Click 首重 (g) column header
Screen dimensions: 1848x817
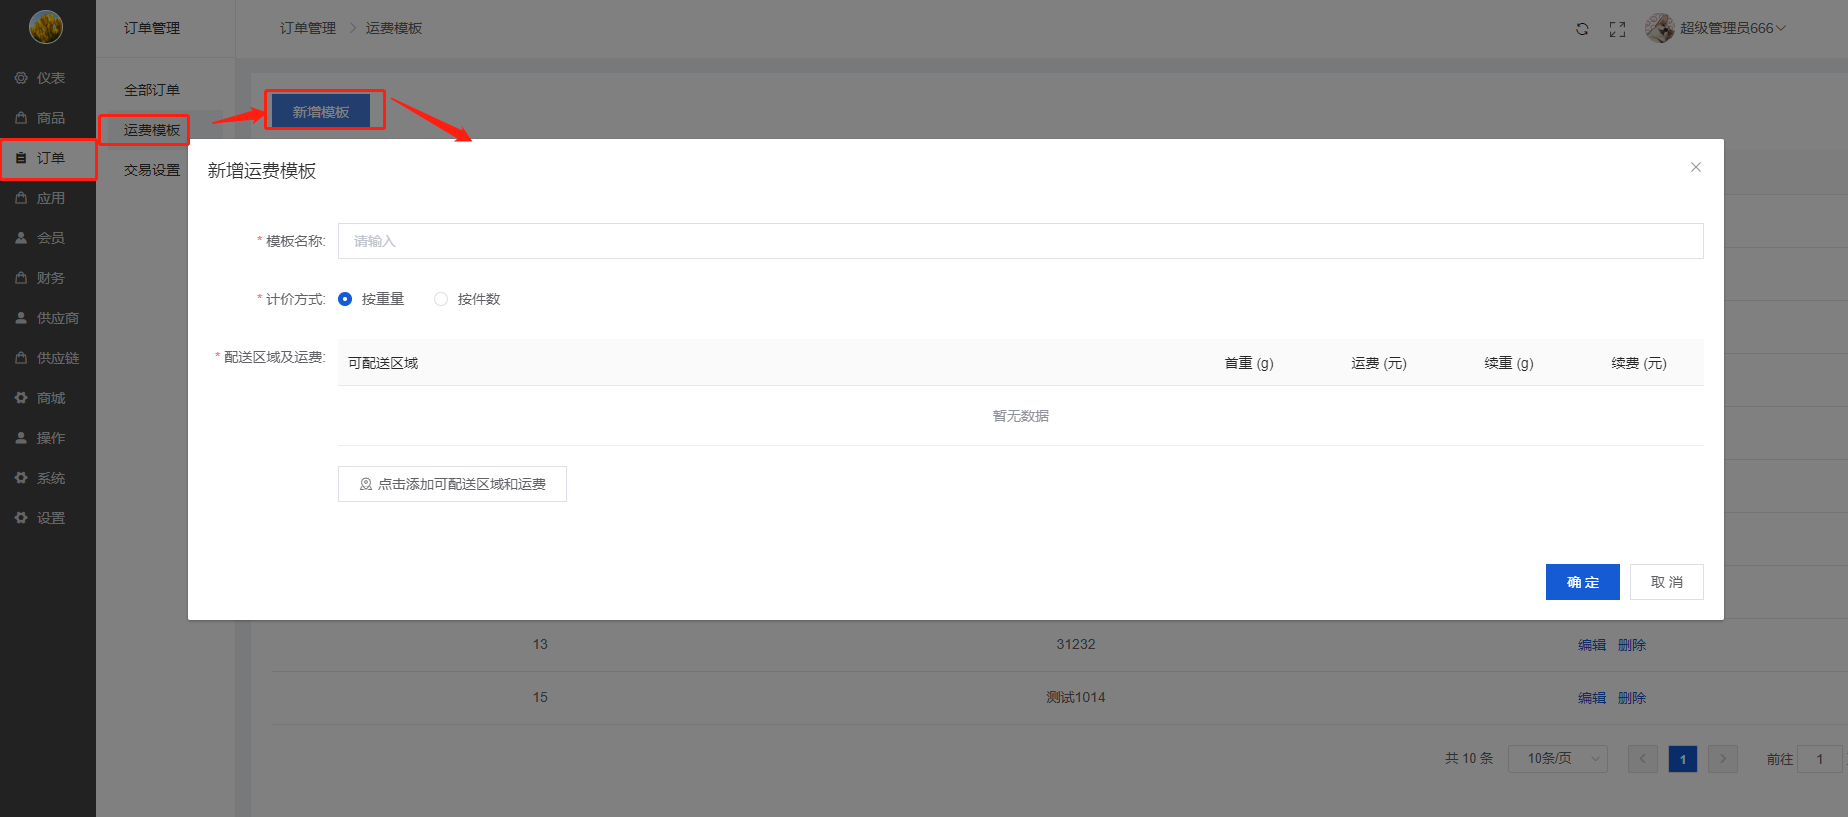(x=1249, y=363)
